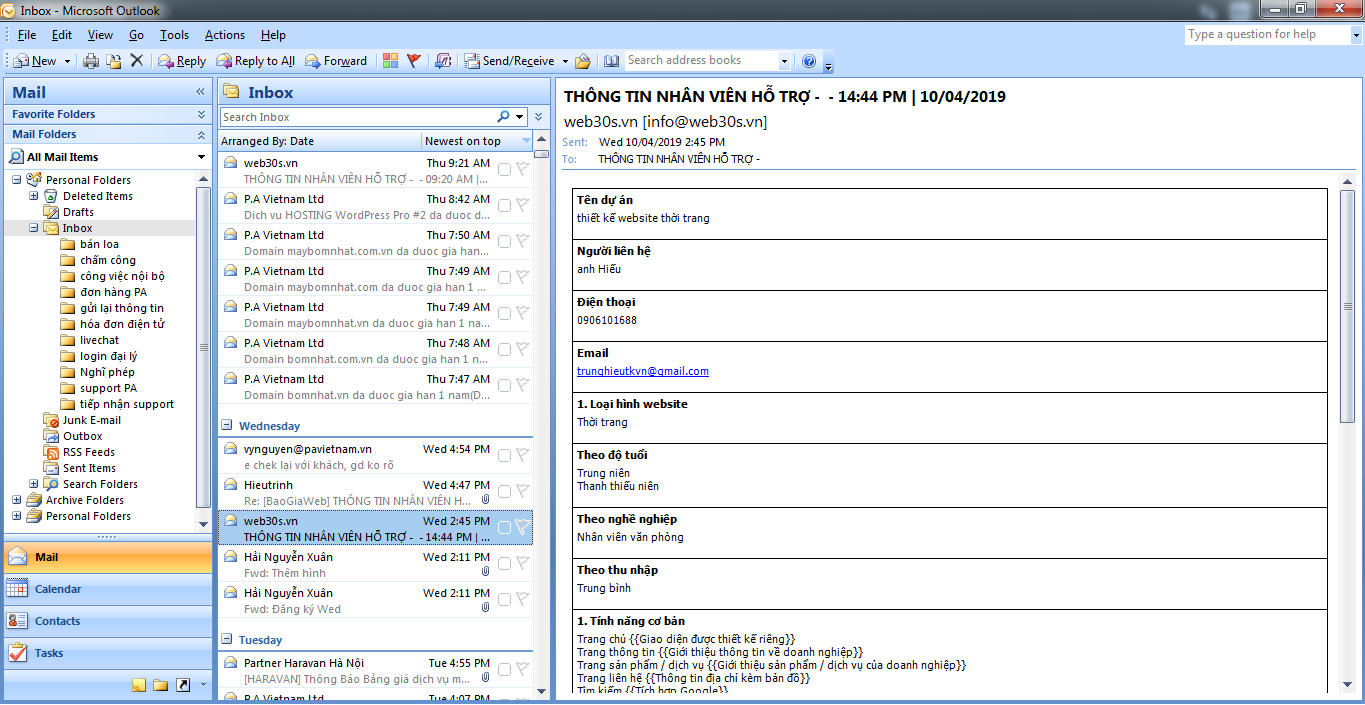The height and width of the screenshot is (705, 1365).
Task: Collapse the Mail navigation pane chevron
Action: (200, 92)
